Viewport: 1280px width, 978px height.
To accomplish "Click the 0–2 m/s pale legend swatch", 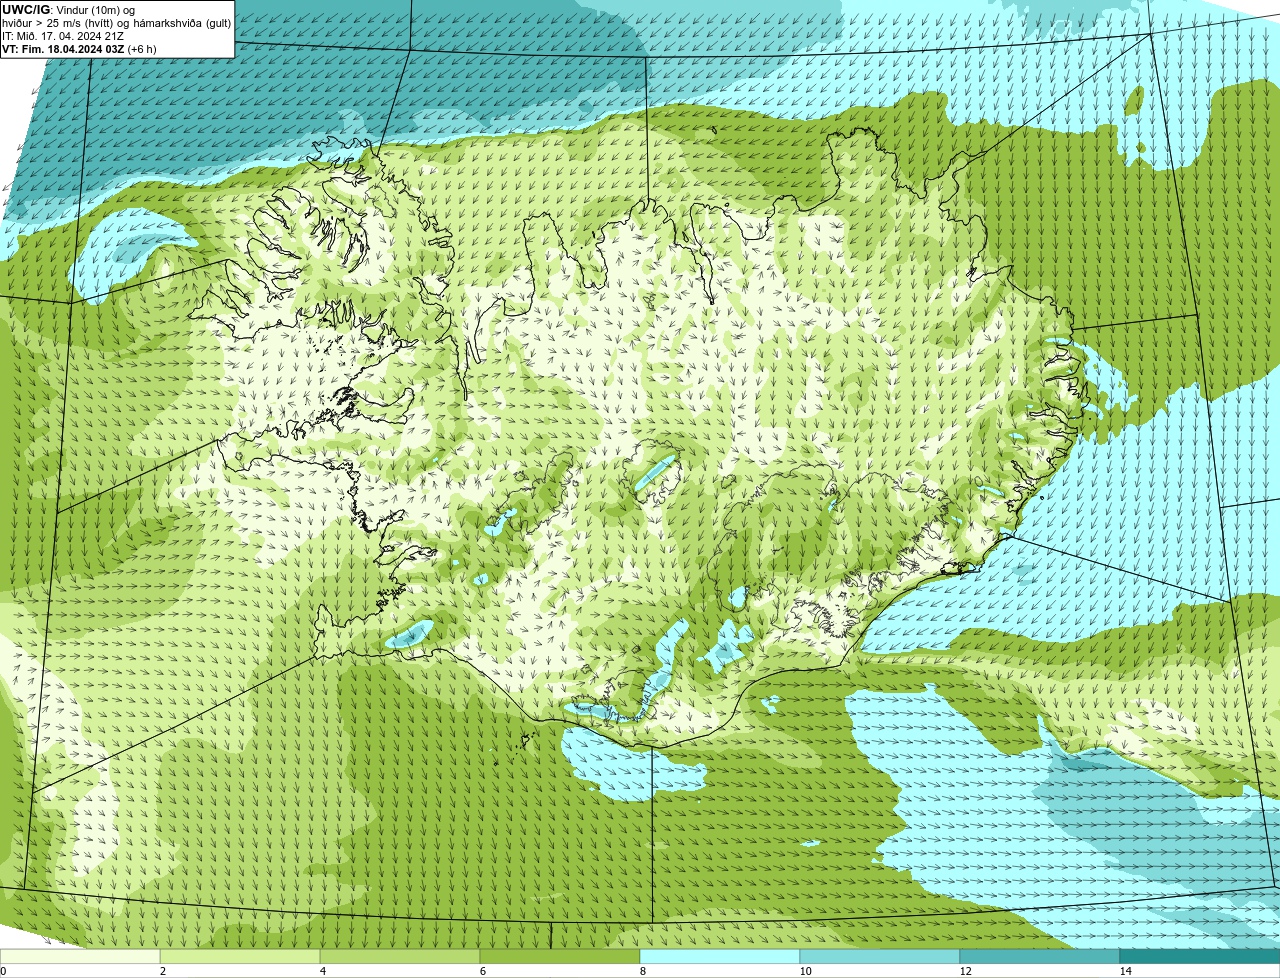I will [x=80, y=956].
